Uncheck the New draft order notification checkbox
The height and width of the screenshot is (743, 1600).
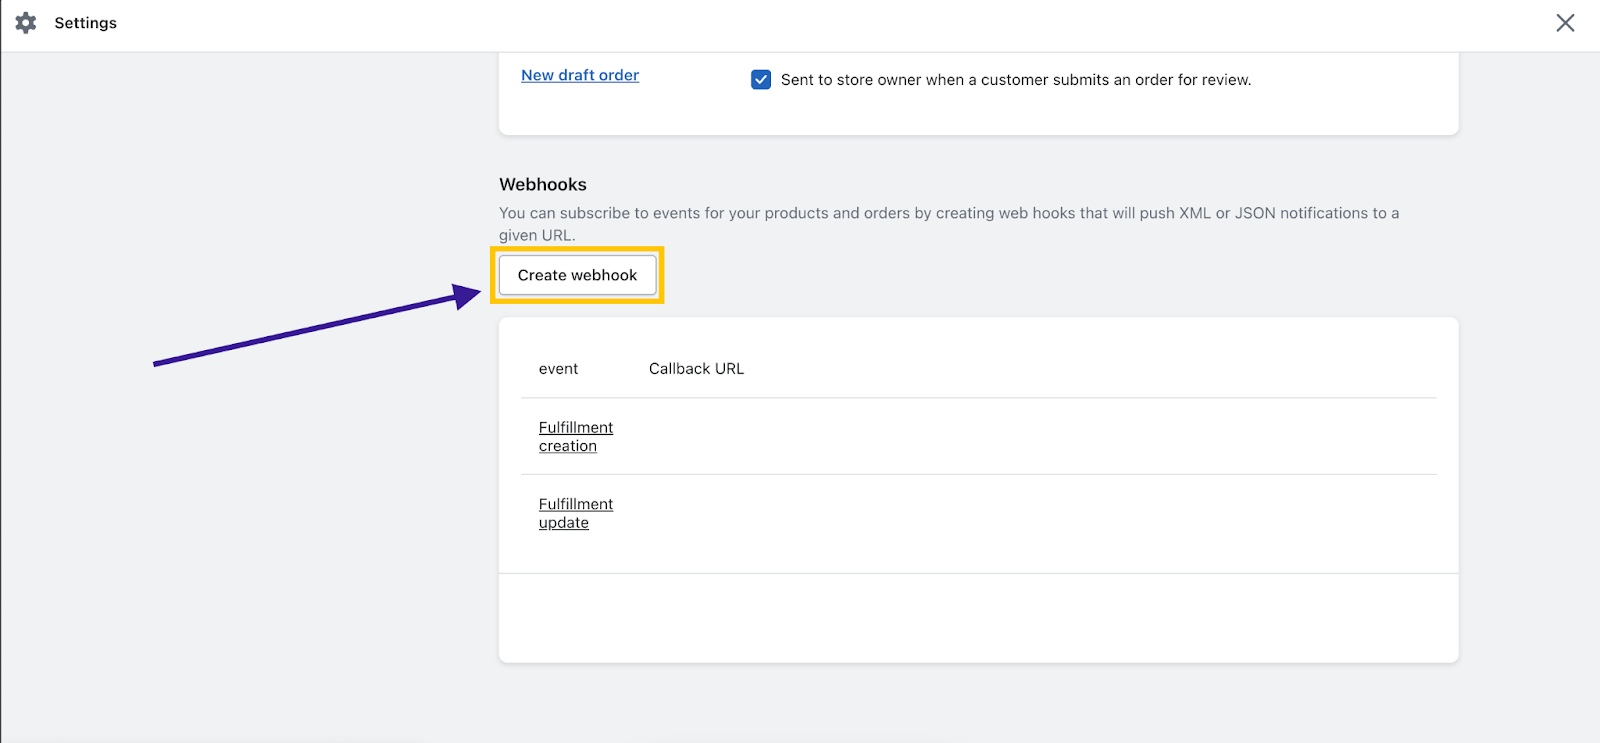pyautogui.click(x=761, y=80)
